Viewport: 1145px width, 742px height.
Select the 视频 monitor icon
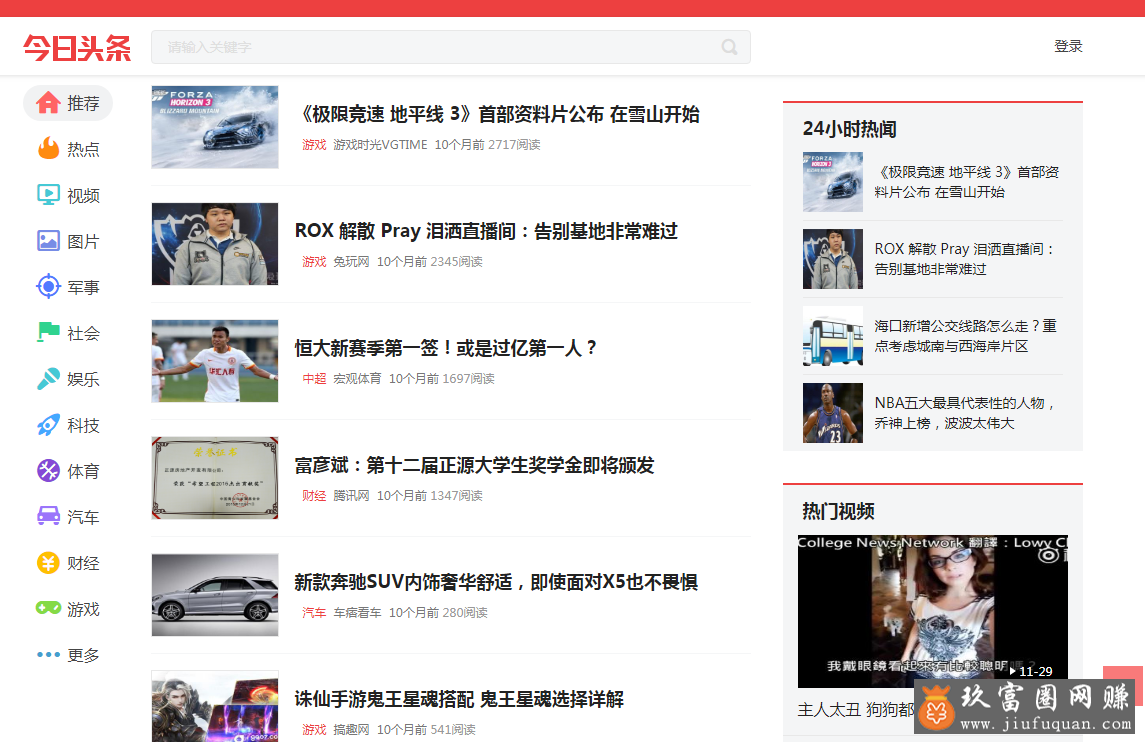click(x=48, y=194)
